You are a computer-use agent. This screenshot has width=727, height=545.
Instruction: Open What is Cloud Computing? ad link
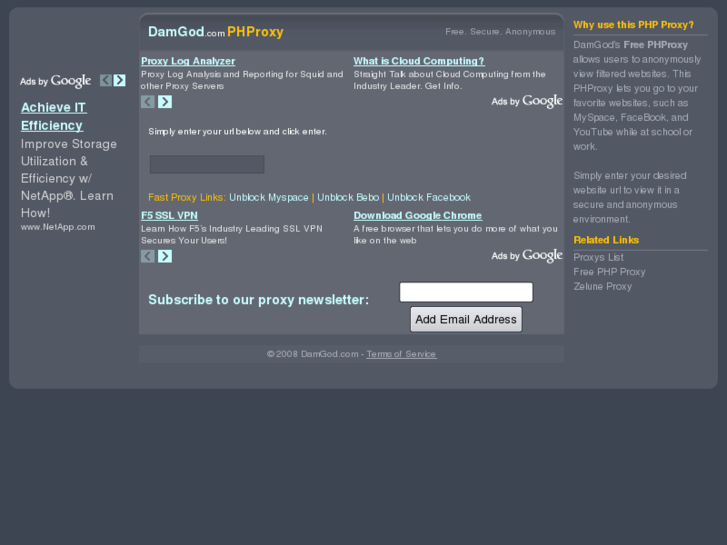tap(419, 61)
